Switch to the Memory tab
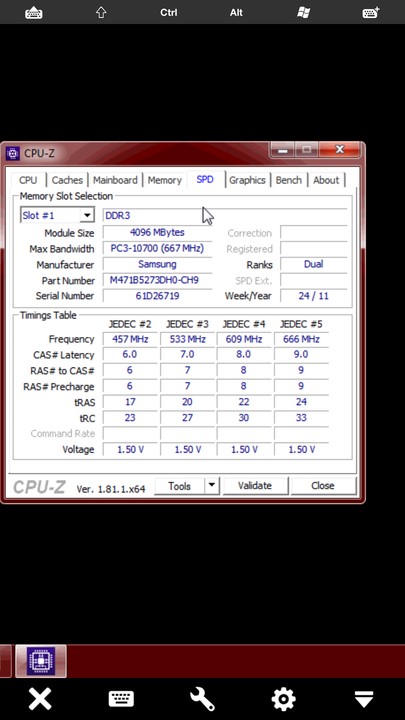The height and width of the screenshot is (720, 405). pos(165,180)
